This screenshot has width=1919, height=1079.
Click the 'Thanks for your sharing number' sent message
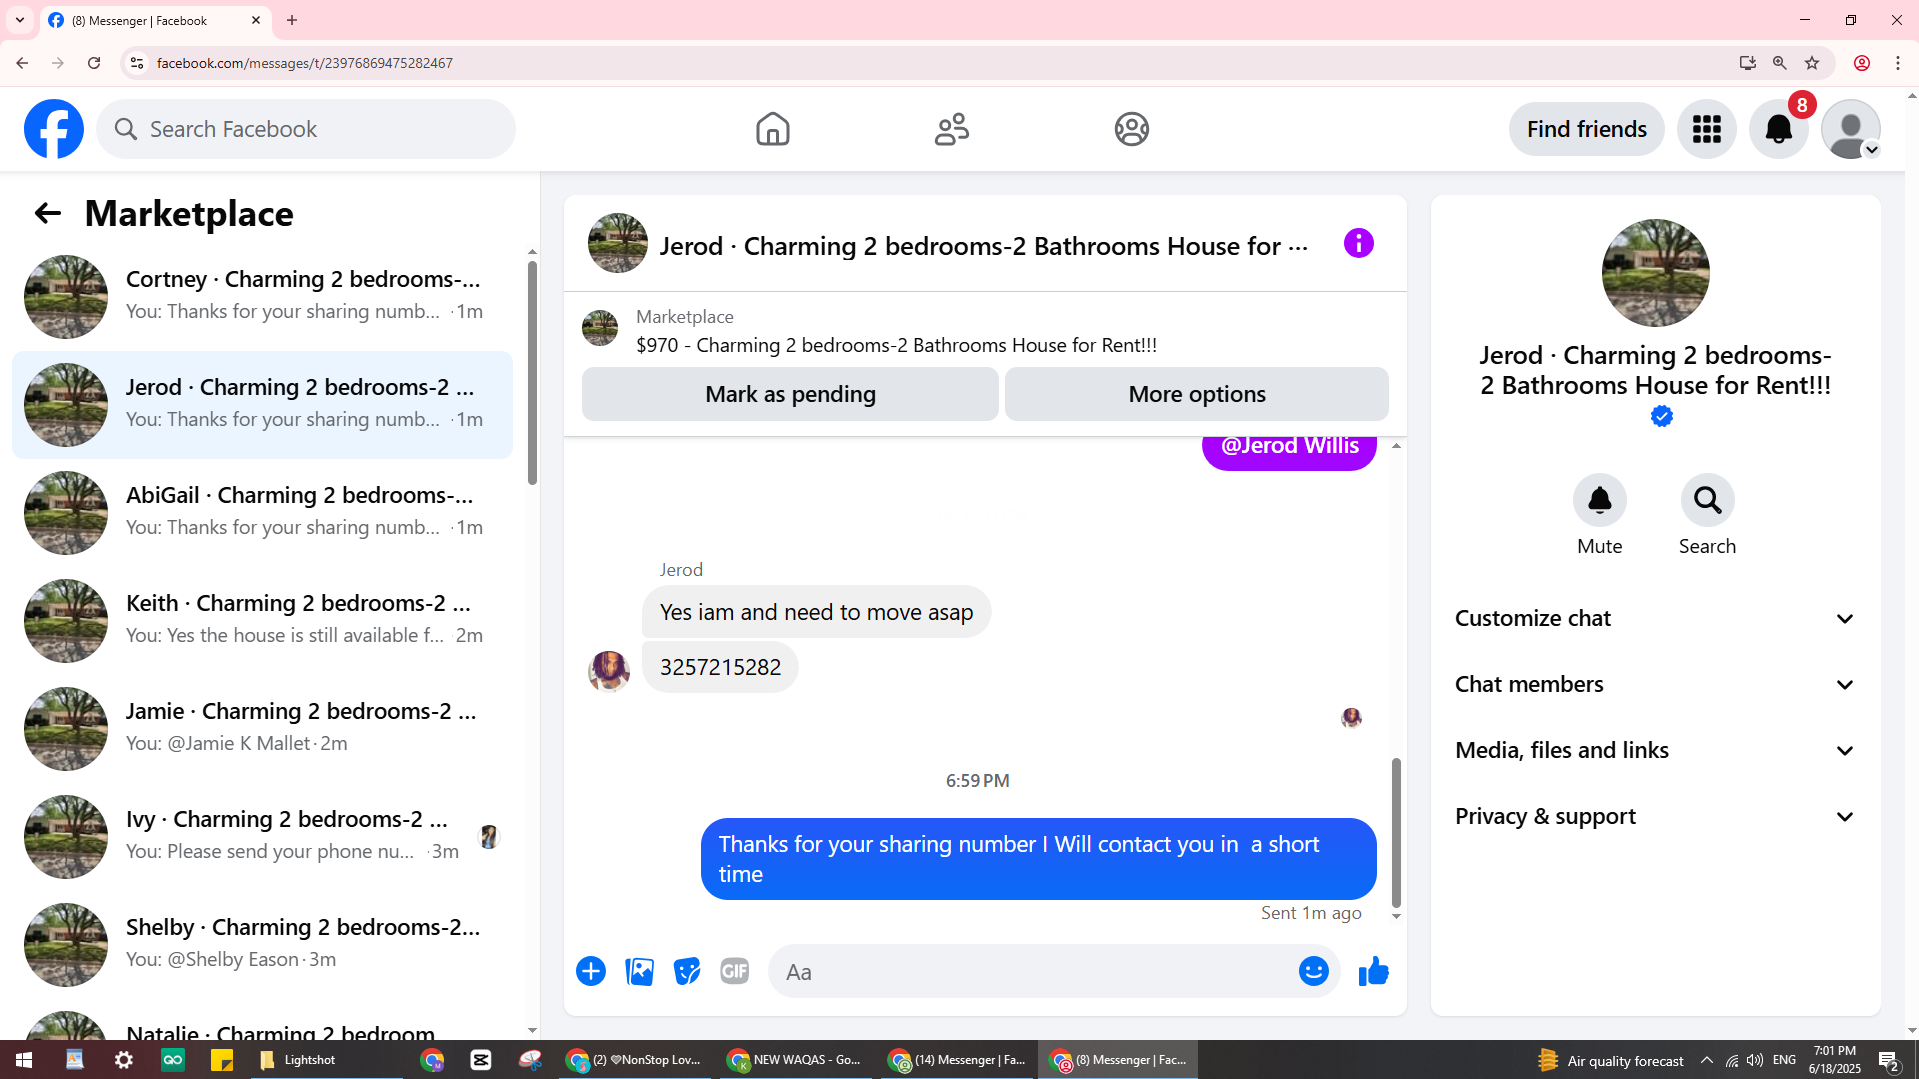[x=1038, y=859]
